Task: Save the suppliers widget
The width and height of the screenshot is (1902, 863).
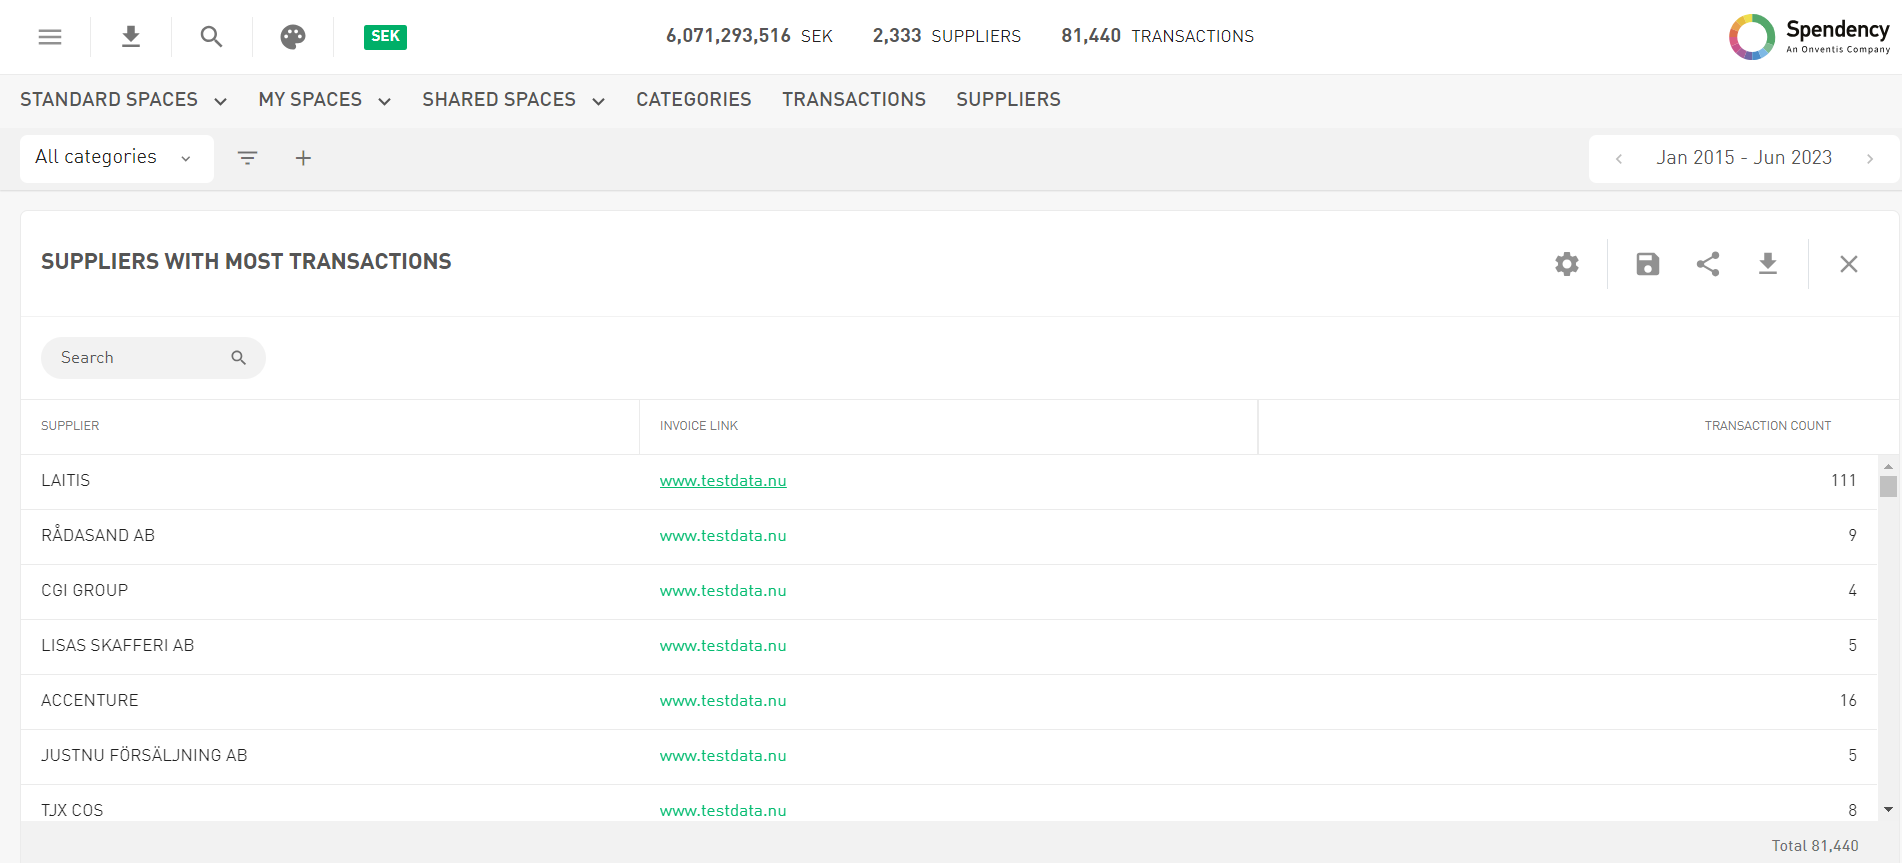Action: coord(1647,264)
